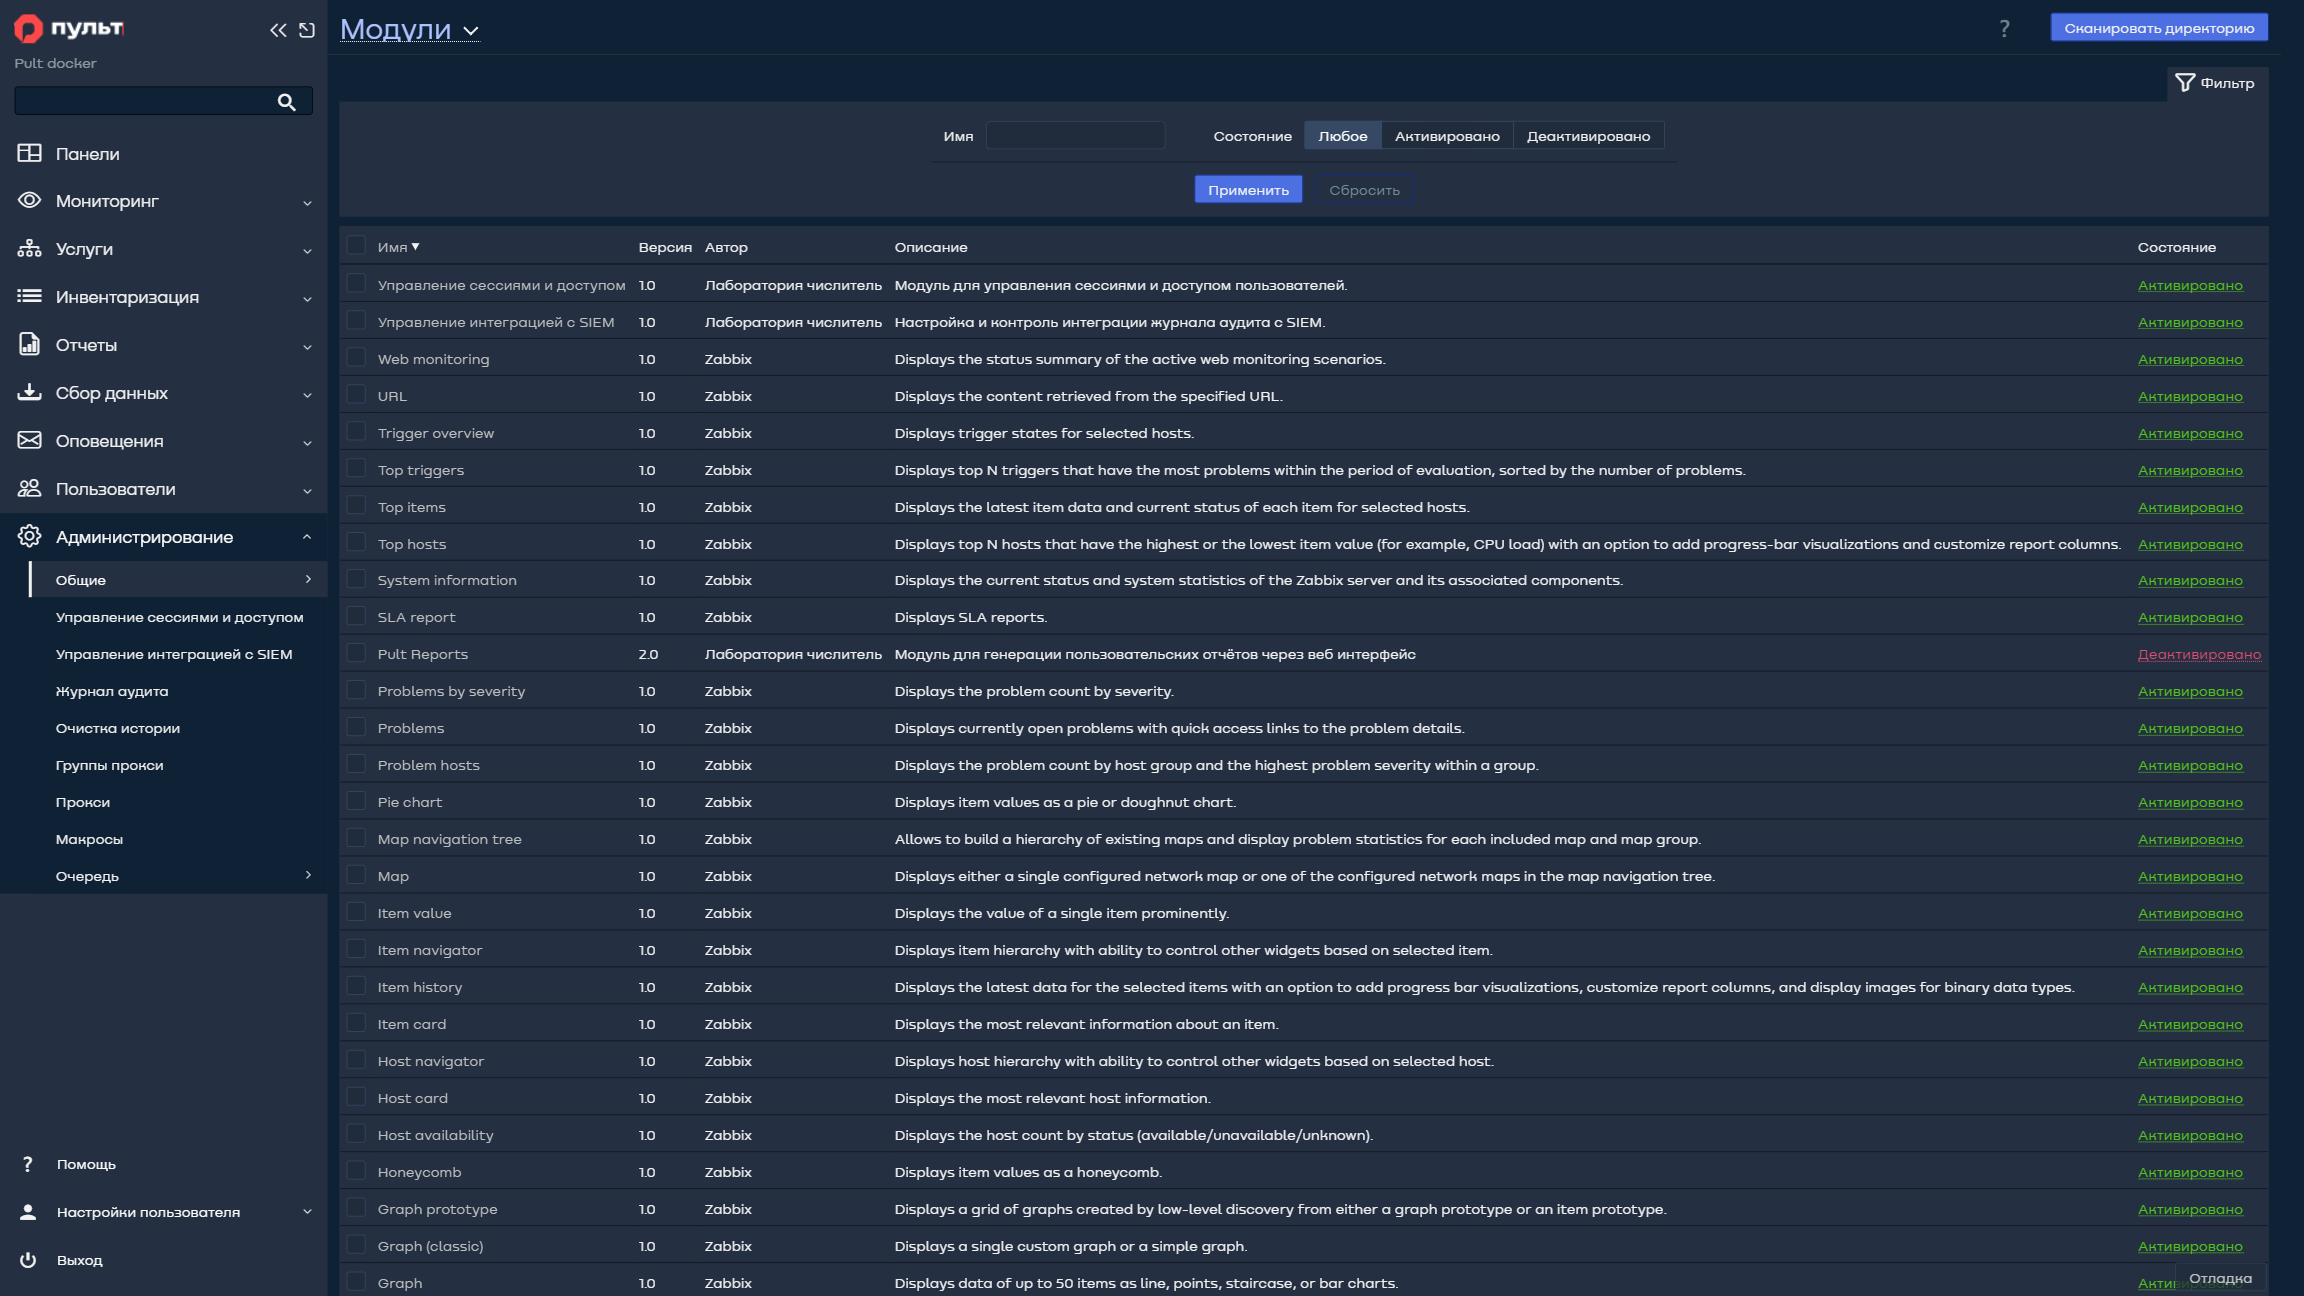Tick checkbox for Host card row
This screenshot has width=2304, height=1296.
click(x=356, y=1097)
